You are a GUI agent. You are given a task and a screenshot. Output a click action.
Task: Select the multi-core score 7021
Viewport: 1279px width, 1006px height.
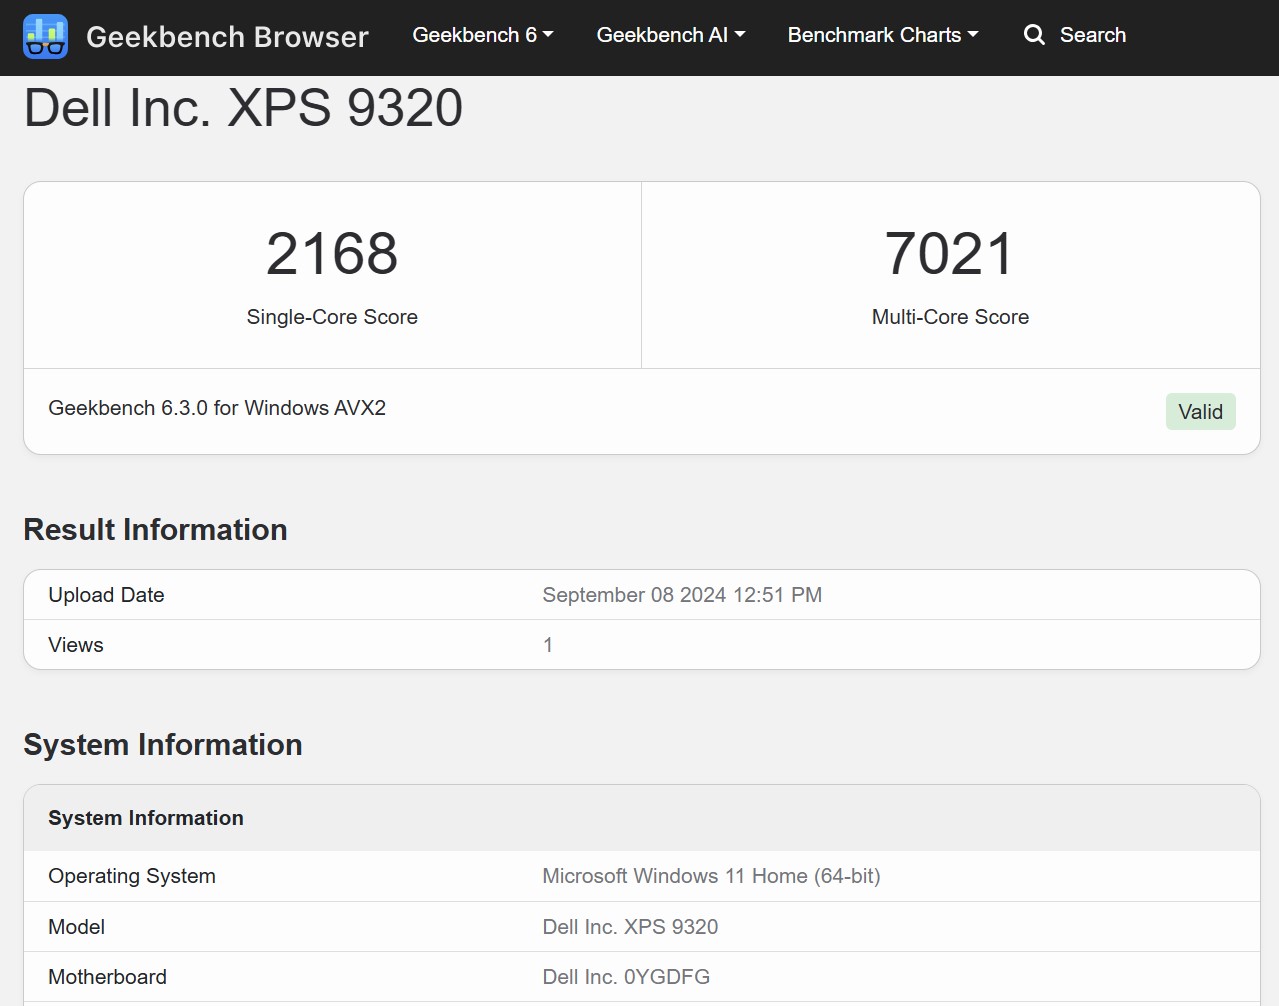click(950, 253)
